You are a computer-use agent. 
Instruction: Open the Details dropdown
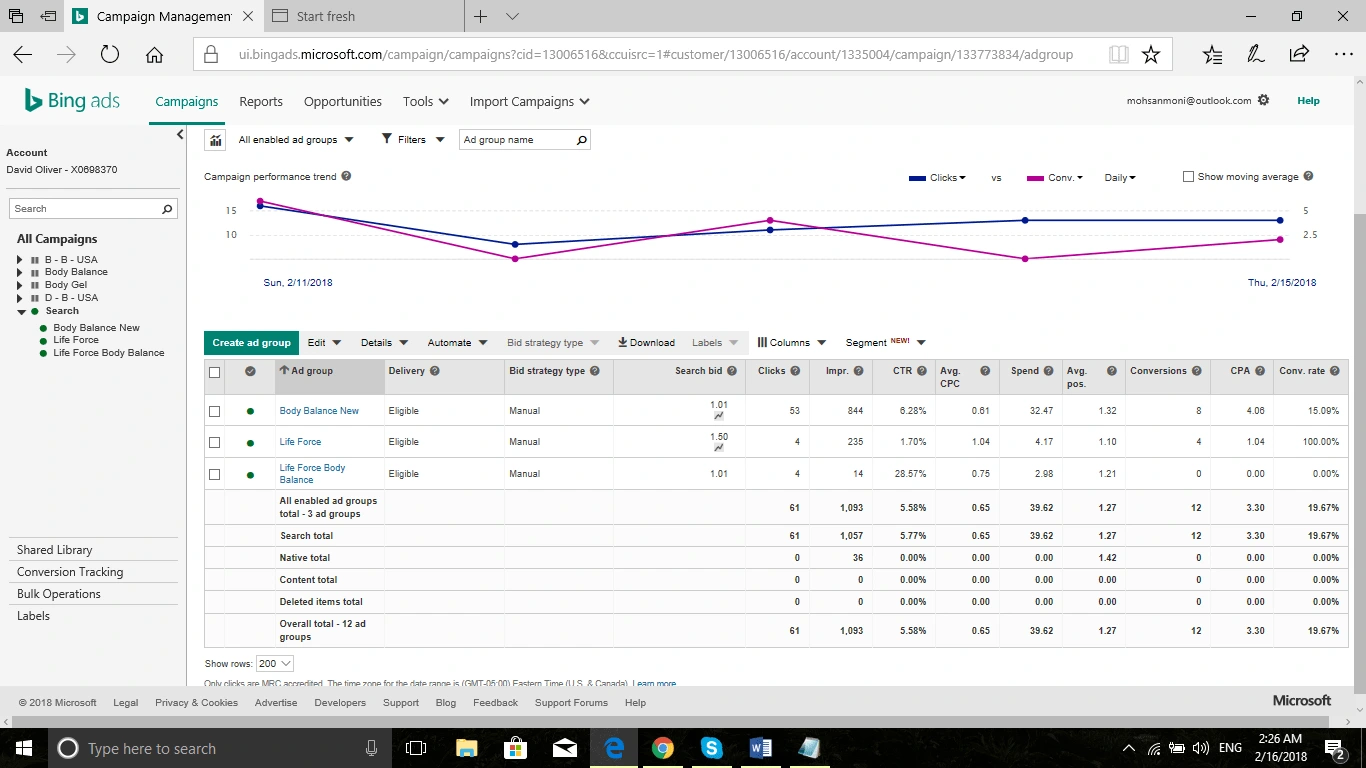(384, 342)
